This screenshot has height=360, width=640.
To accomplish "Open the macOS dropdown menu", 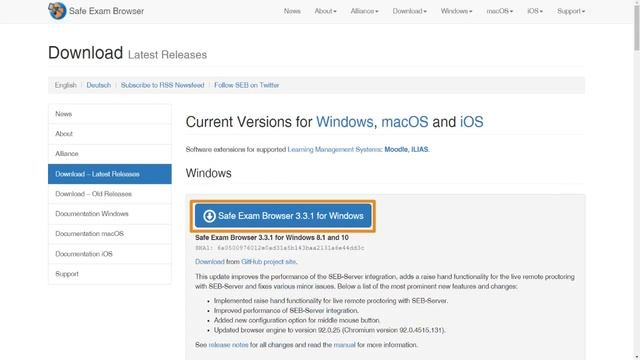I will point(500,11).
